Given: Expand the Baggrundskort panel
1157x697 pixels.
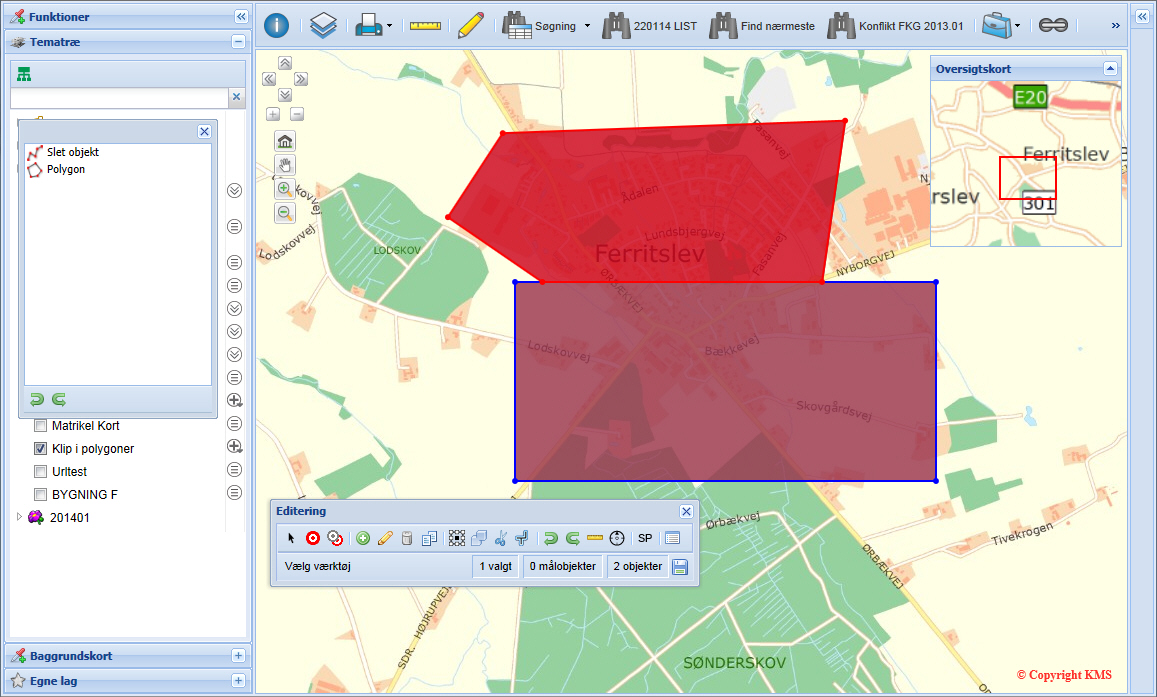Looking at the screenshot, I should tap(238, 656).
